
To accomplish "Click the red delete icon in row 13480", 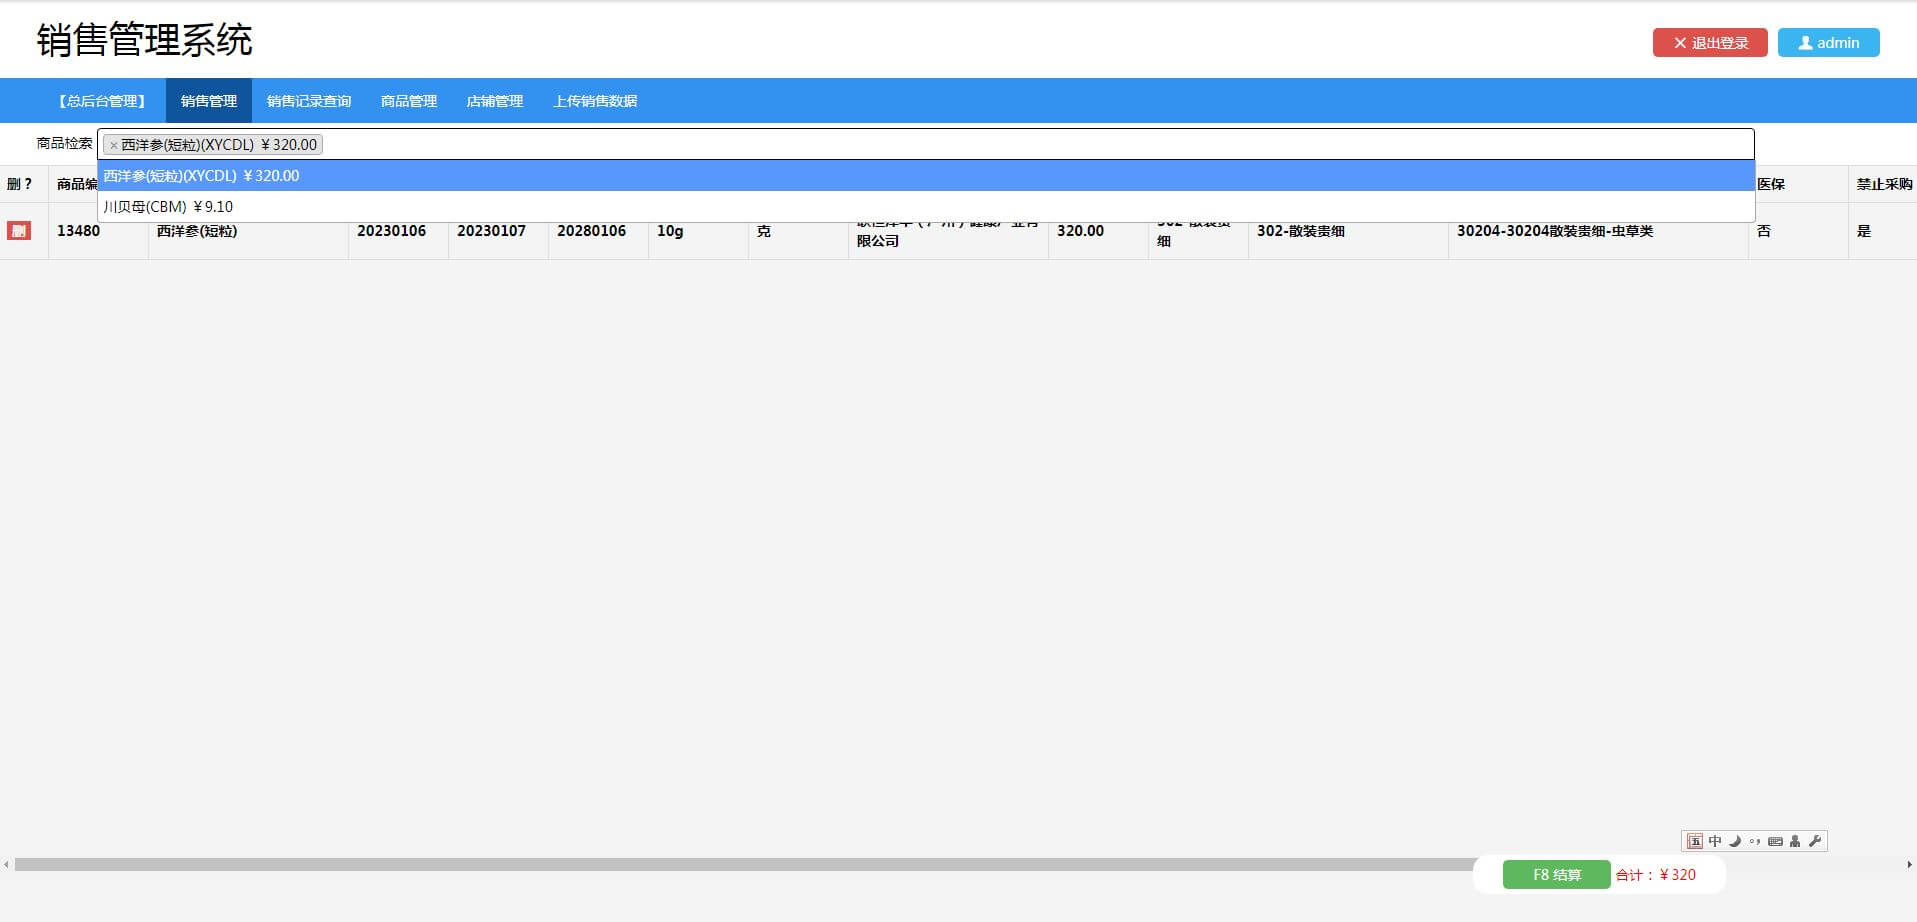I will coord(18,231).
